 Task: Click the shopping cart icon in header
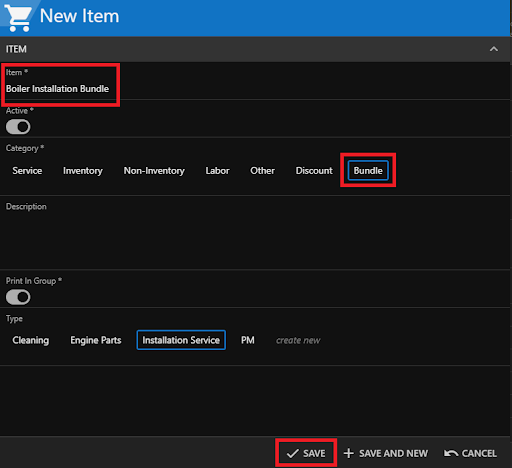(x=18, y=18)
